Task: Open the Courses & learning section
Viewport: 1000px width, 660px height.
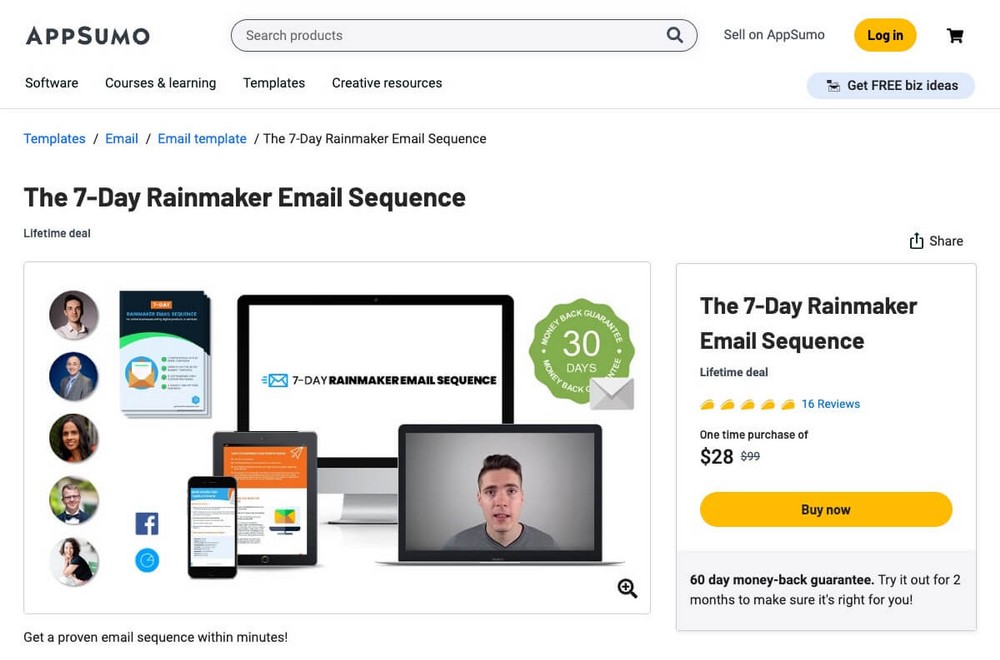Action: 160,83
